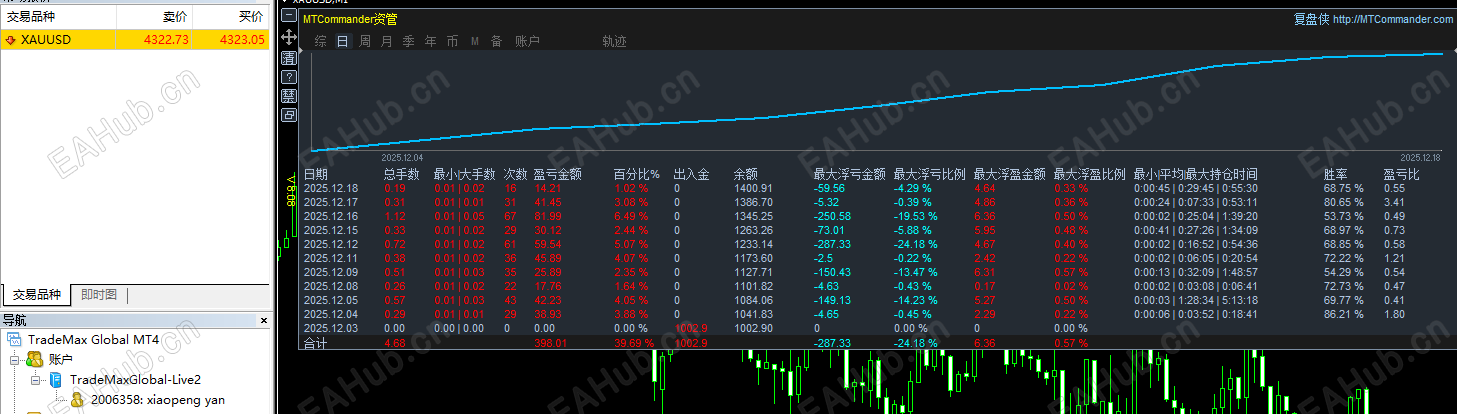Click the XAUUSD symbol diamond icon
1457x414 pixels.
(x=11, y=40)
